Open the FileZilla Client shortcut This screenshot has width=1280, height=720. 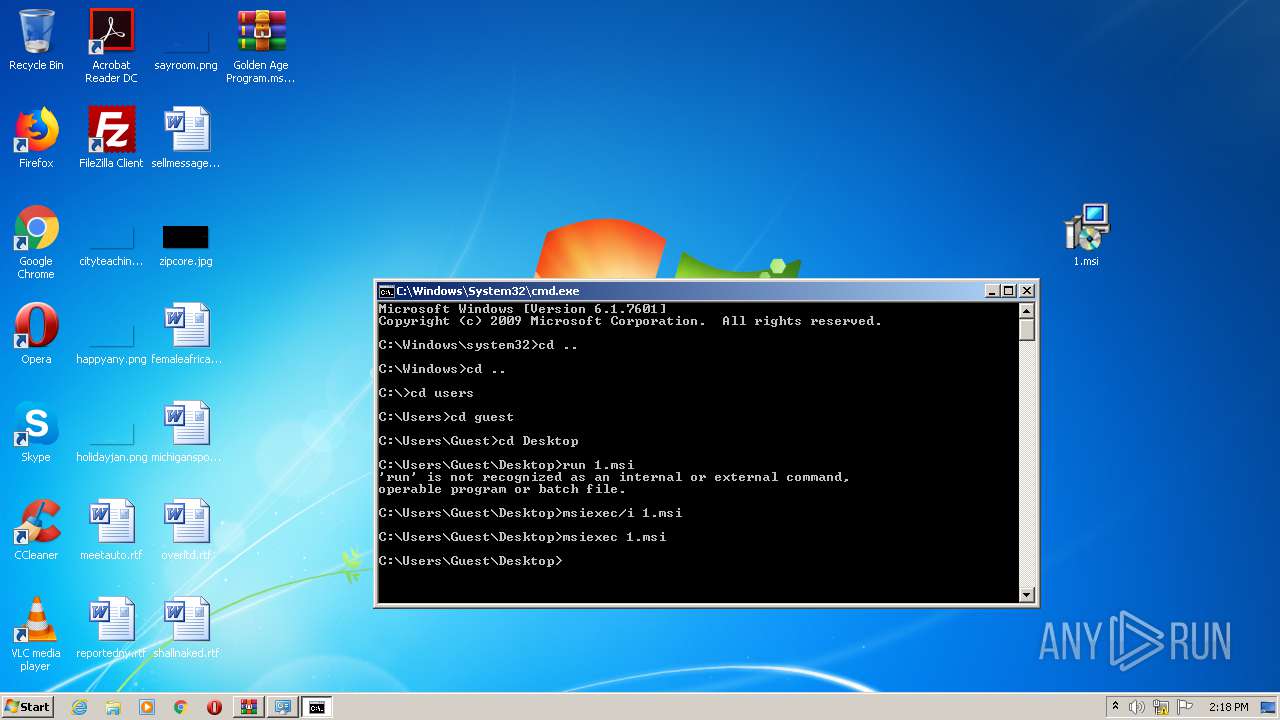click(111, 138)
